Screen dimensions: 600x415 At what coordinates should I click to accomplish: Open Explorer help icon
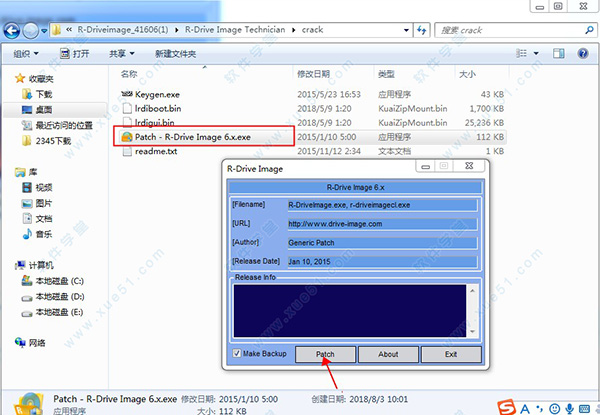tap(583, 54)
